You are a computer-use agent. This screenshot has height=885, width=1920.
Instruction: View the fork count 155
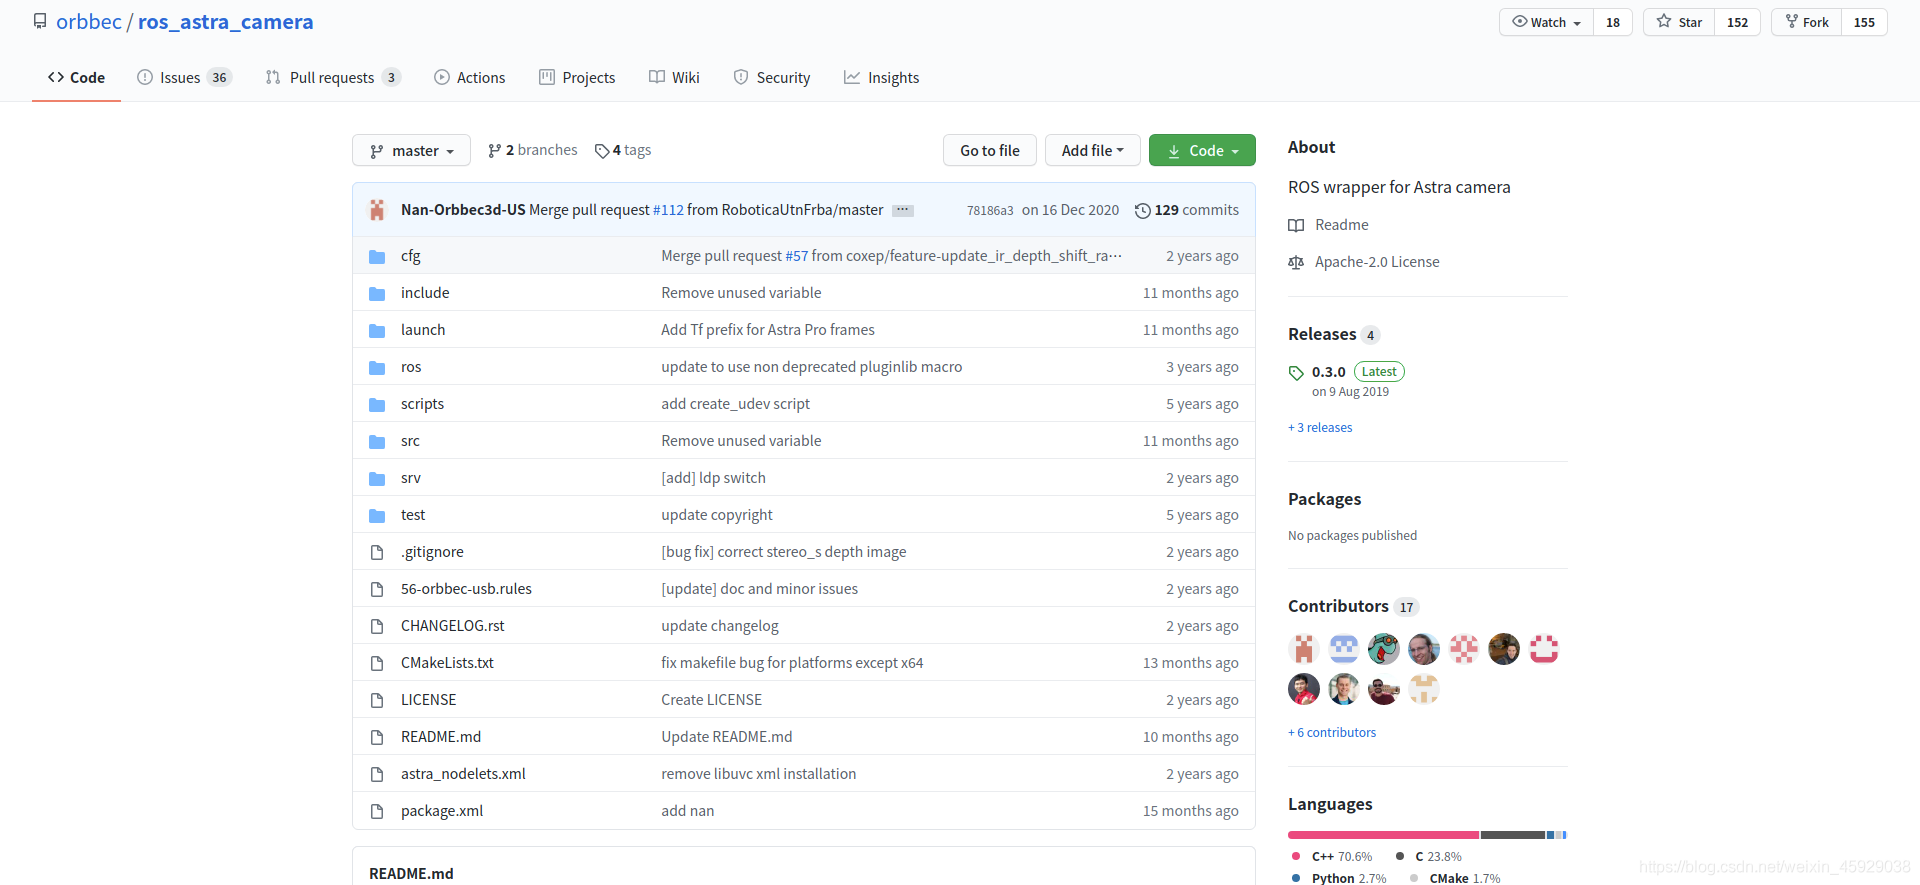tap(1864, 22)
